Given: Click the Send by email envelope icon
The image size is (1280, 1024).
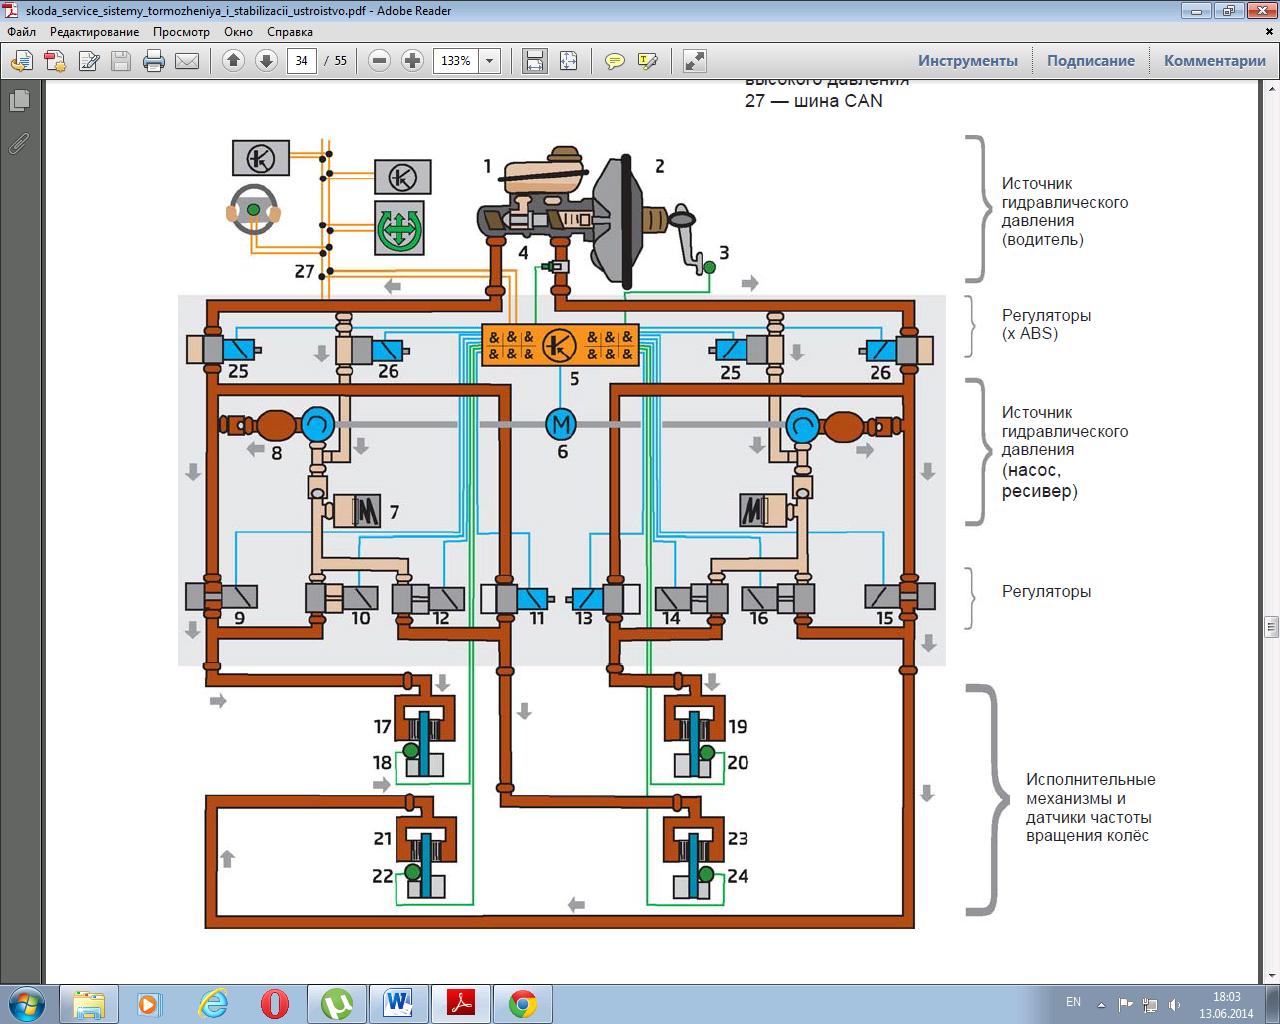Looking at the screenshot, I should click(x=187, y=61).
